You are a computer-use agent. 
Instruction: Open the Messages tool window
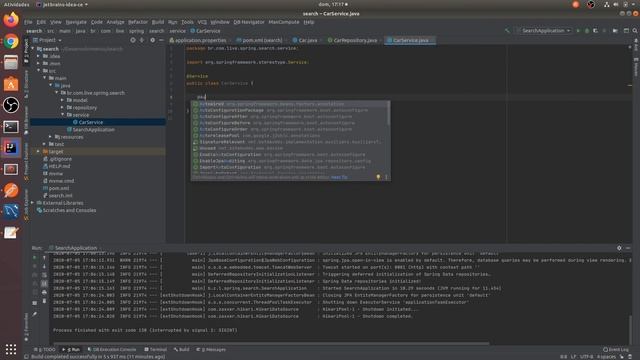coord(211,349)
